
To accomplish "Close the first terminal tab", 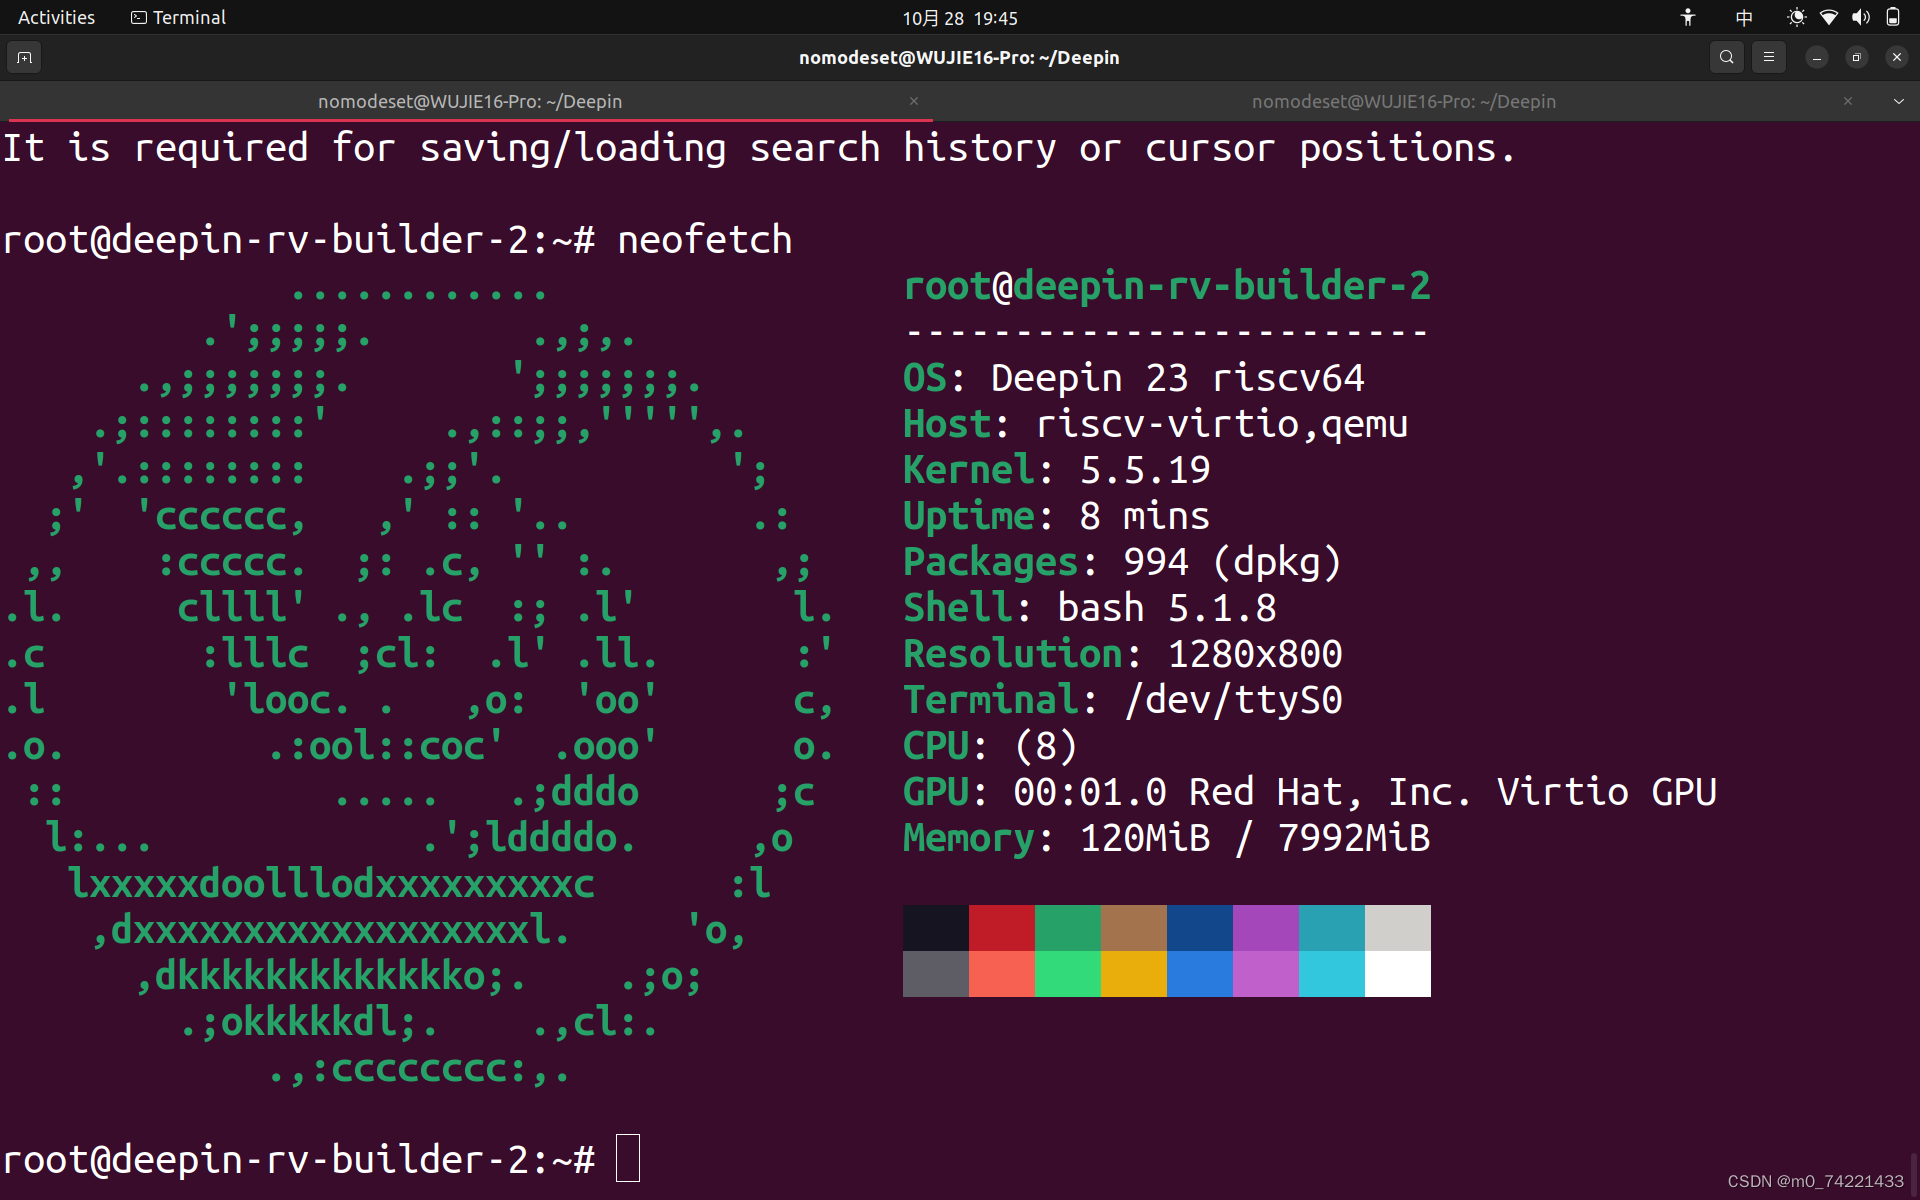I will (x=913, y=101).
